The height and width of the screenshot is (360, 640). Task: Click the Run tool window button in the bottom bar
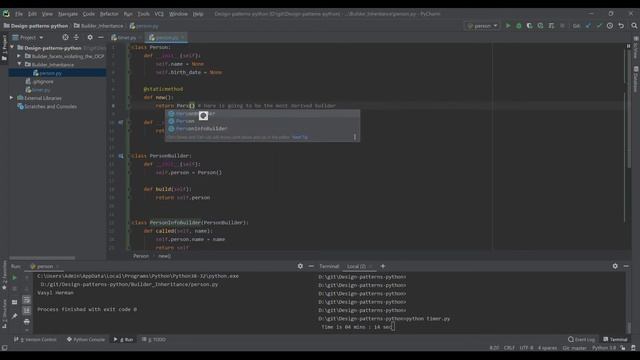pyautogui.click(x=124, y=340)
